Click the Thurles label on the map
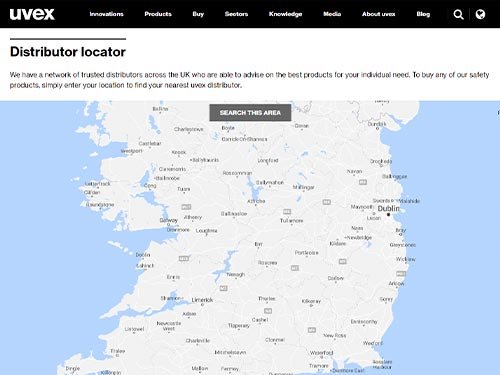500x375 pixels. [x=267, y=299]
